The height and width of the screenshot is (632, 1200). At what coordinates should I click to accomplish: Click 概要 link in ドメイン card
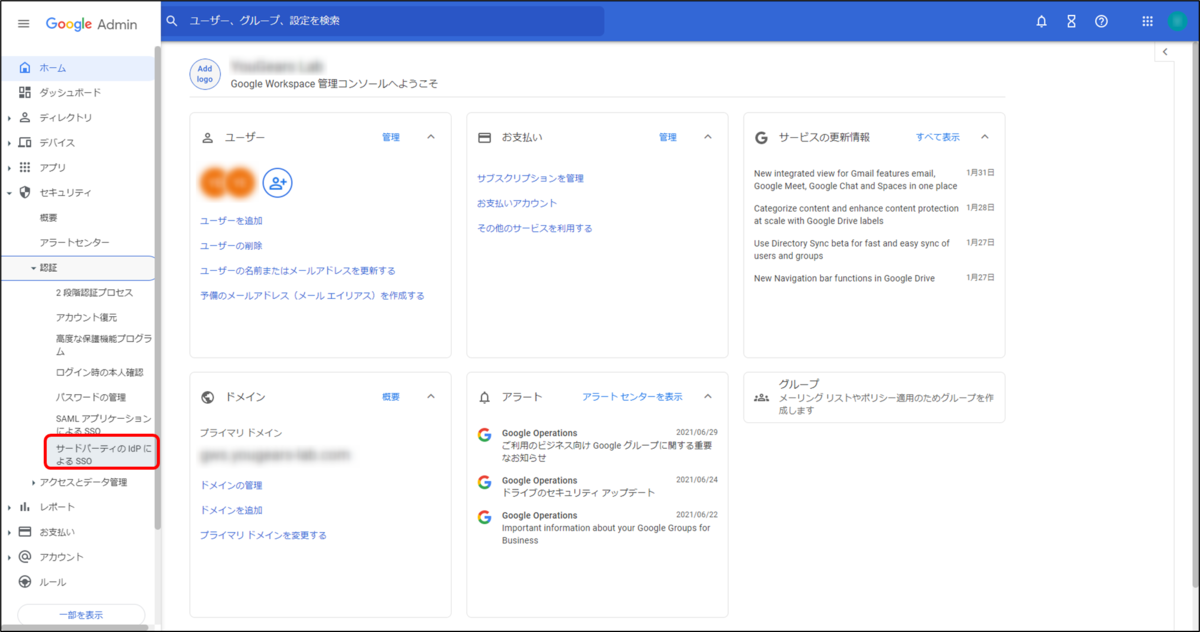coord(391,397)
